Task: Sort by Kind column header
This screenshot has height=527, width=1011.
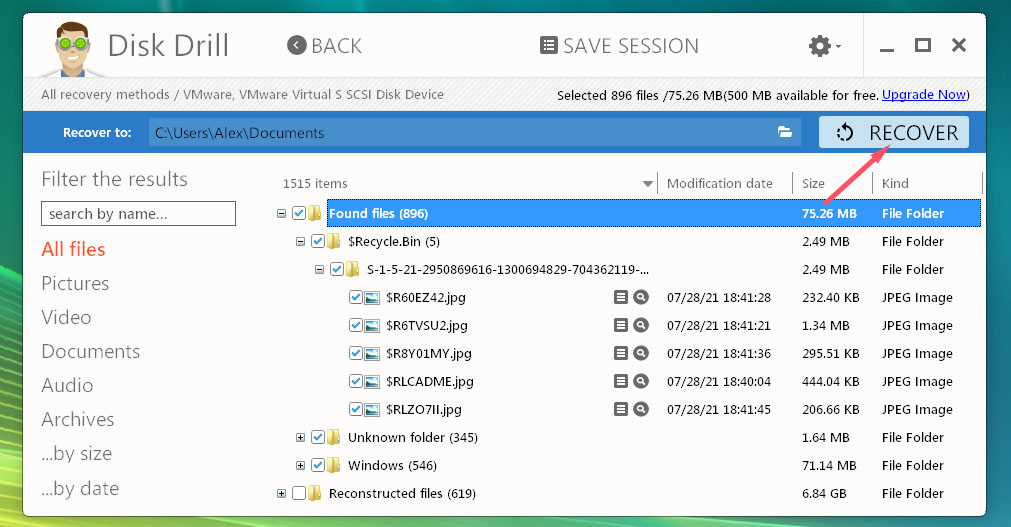Action: point(896,183)
